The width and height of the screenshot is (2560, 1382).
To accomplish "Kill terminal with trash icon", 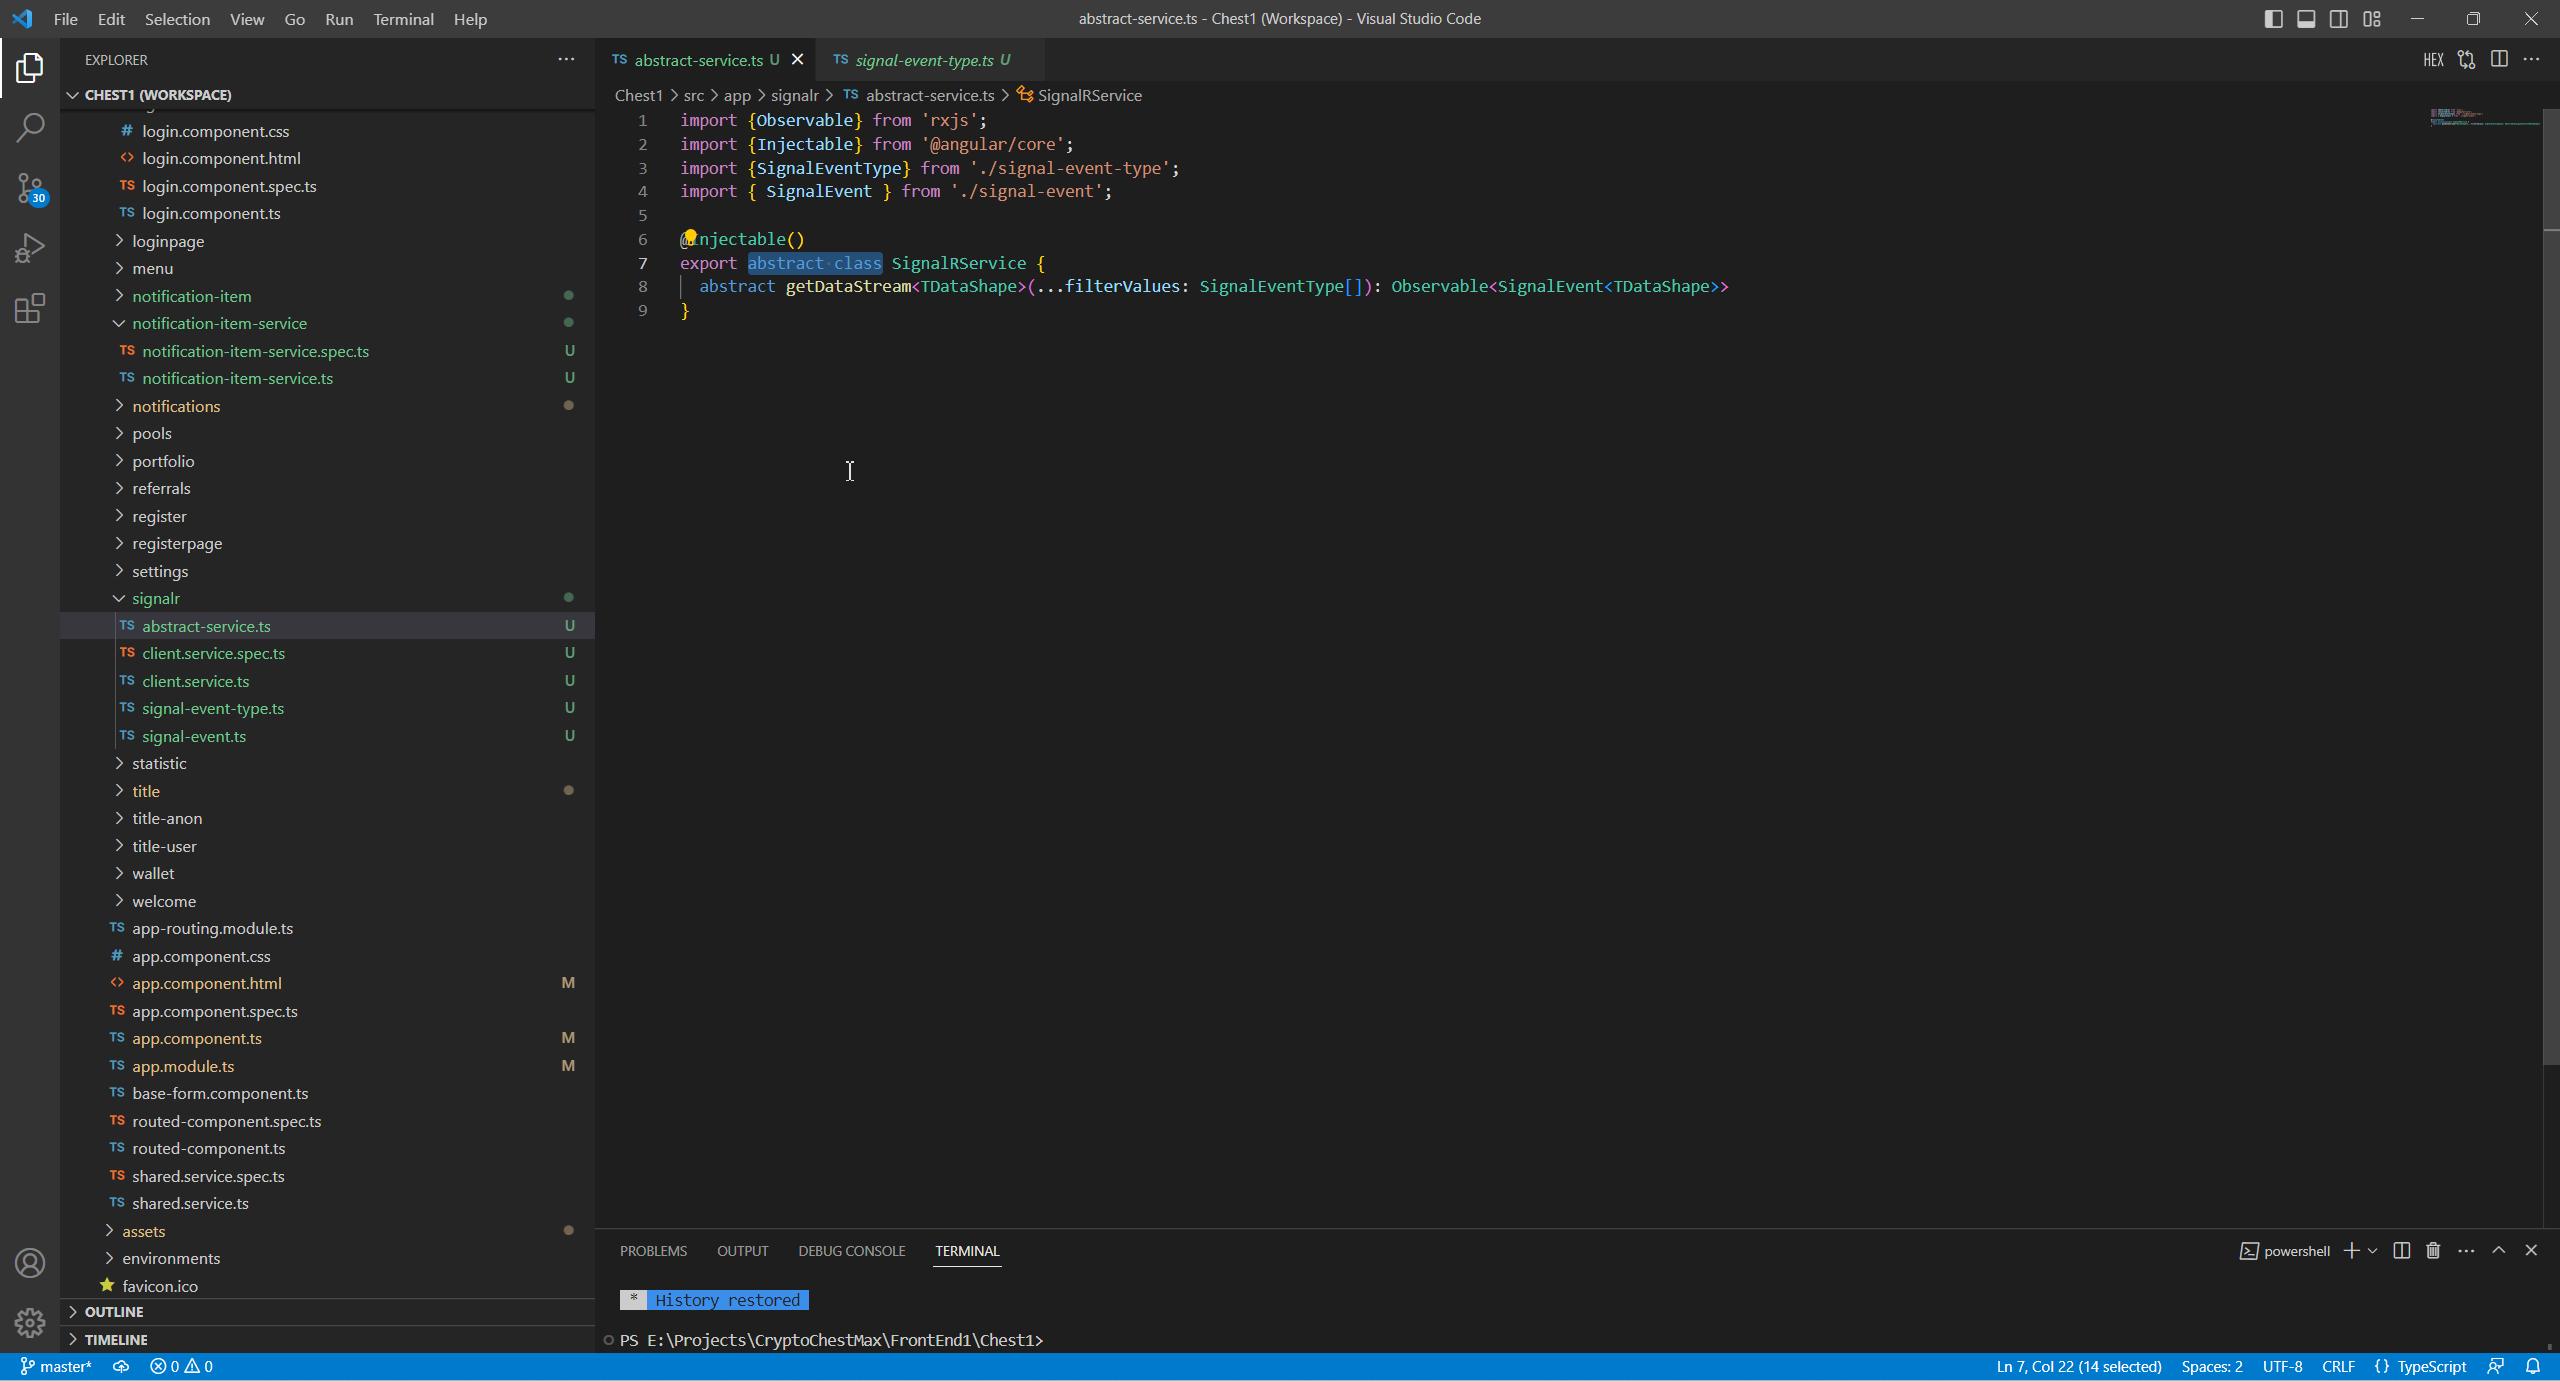I will [x=2433, y=1251].
